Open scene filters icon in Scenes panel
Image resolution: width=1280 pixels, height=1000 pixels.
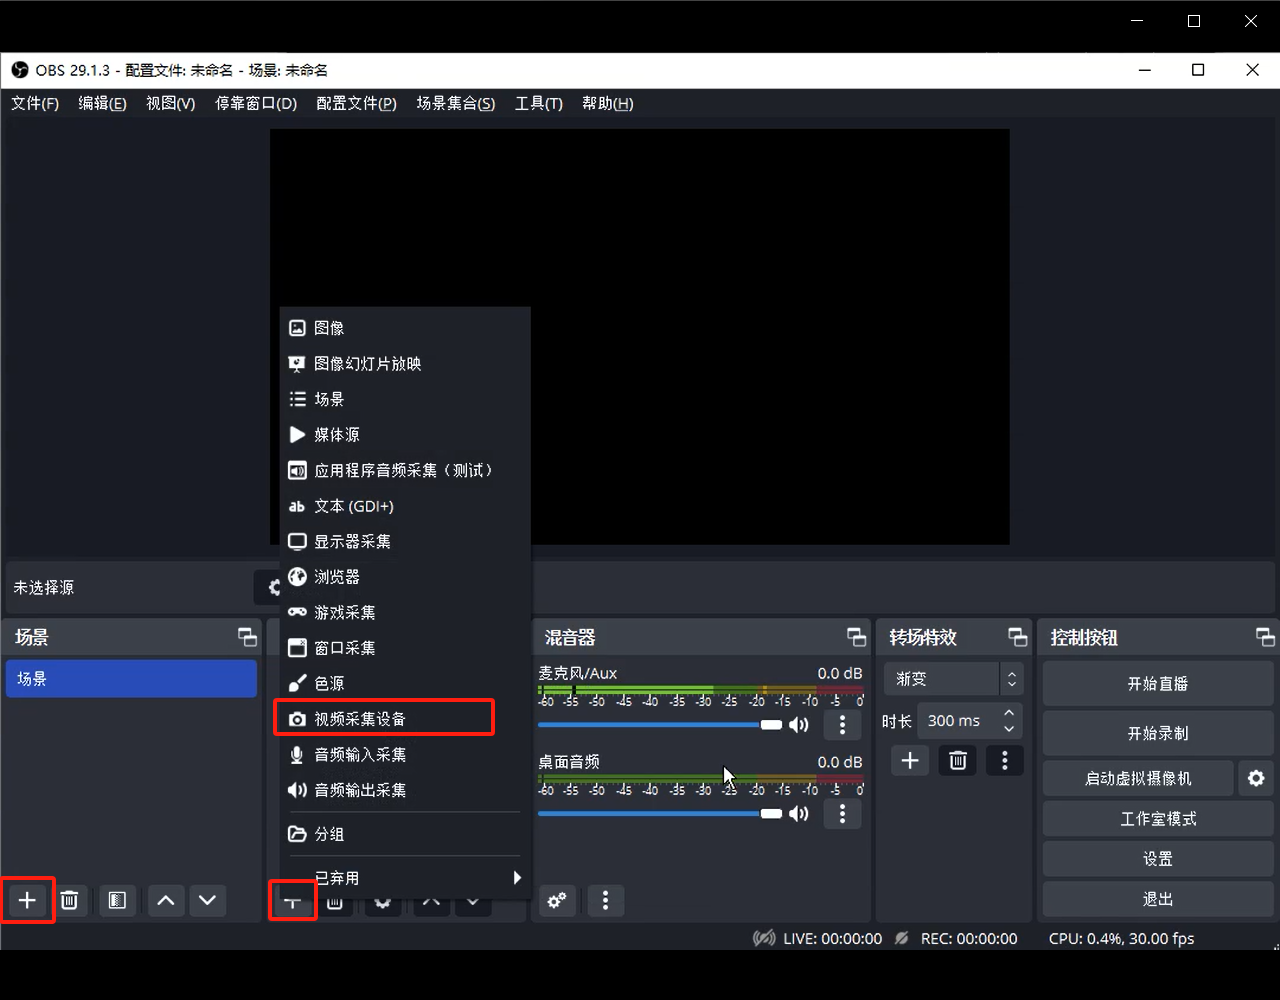[x=117, y=900]
